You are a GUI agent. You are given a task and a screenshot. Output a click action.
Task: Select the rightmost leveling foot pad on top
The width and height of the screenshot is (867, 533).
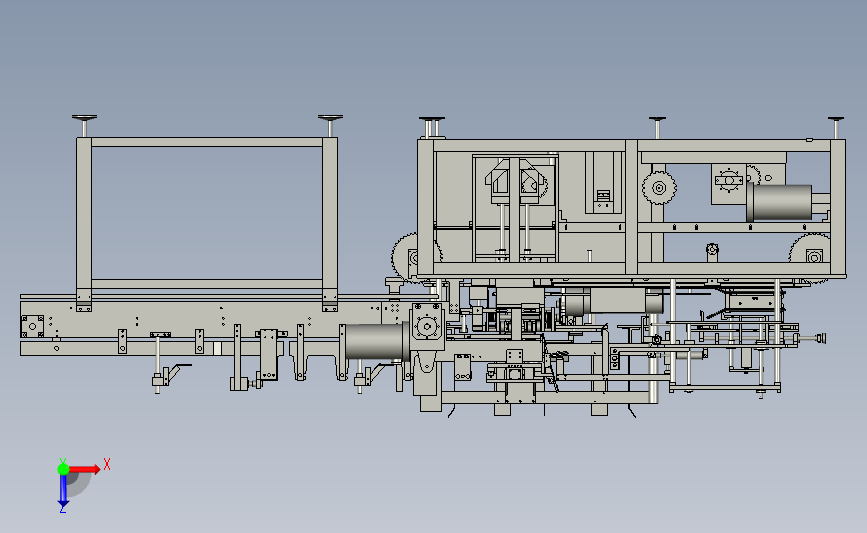835,119
